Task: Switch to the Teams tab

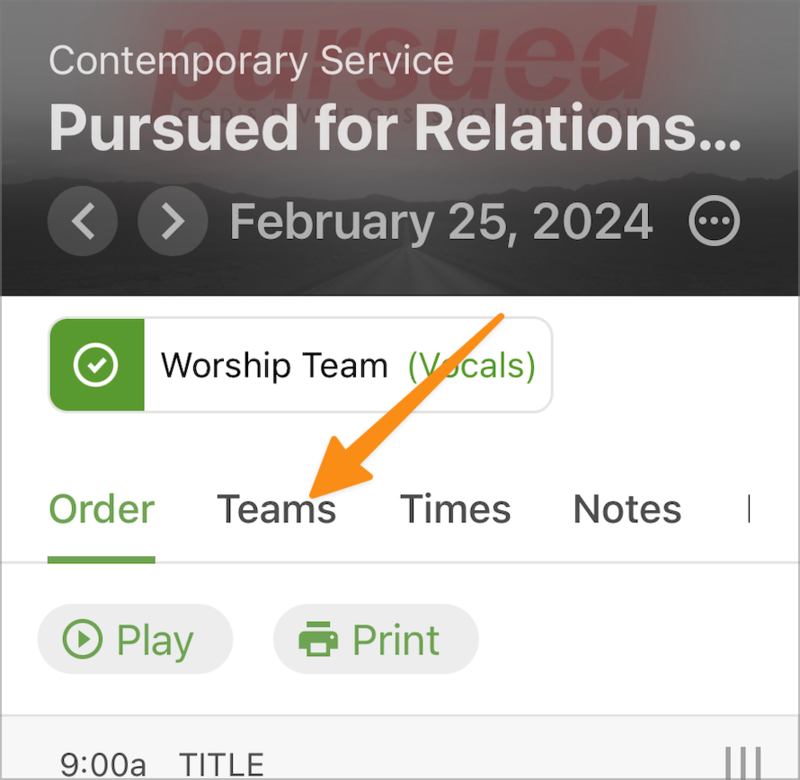Action: (277, 509)
